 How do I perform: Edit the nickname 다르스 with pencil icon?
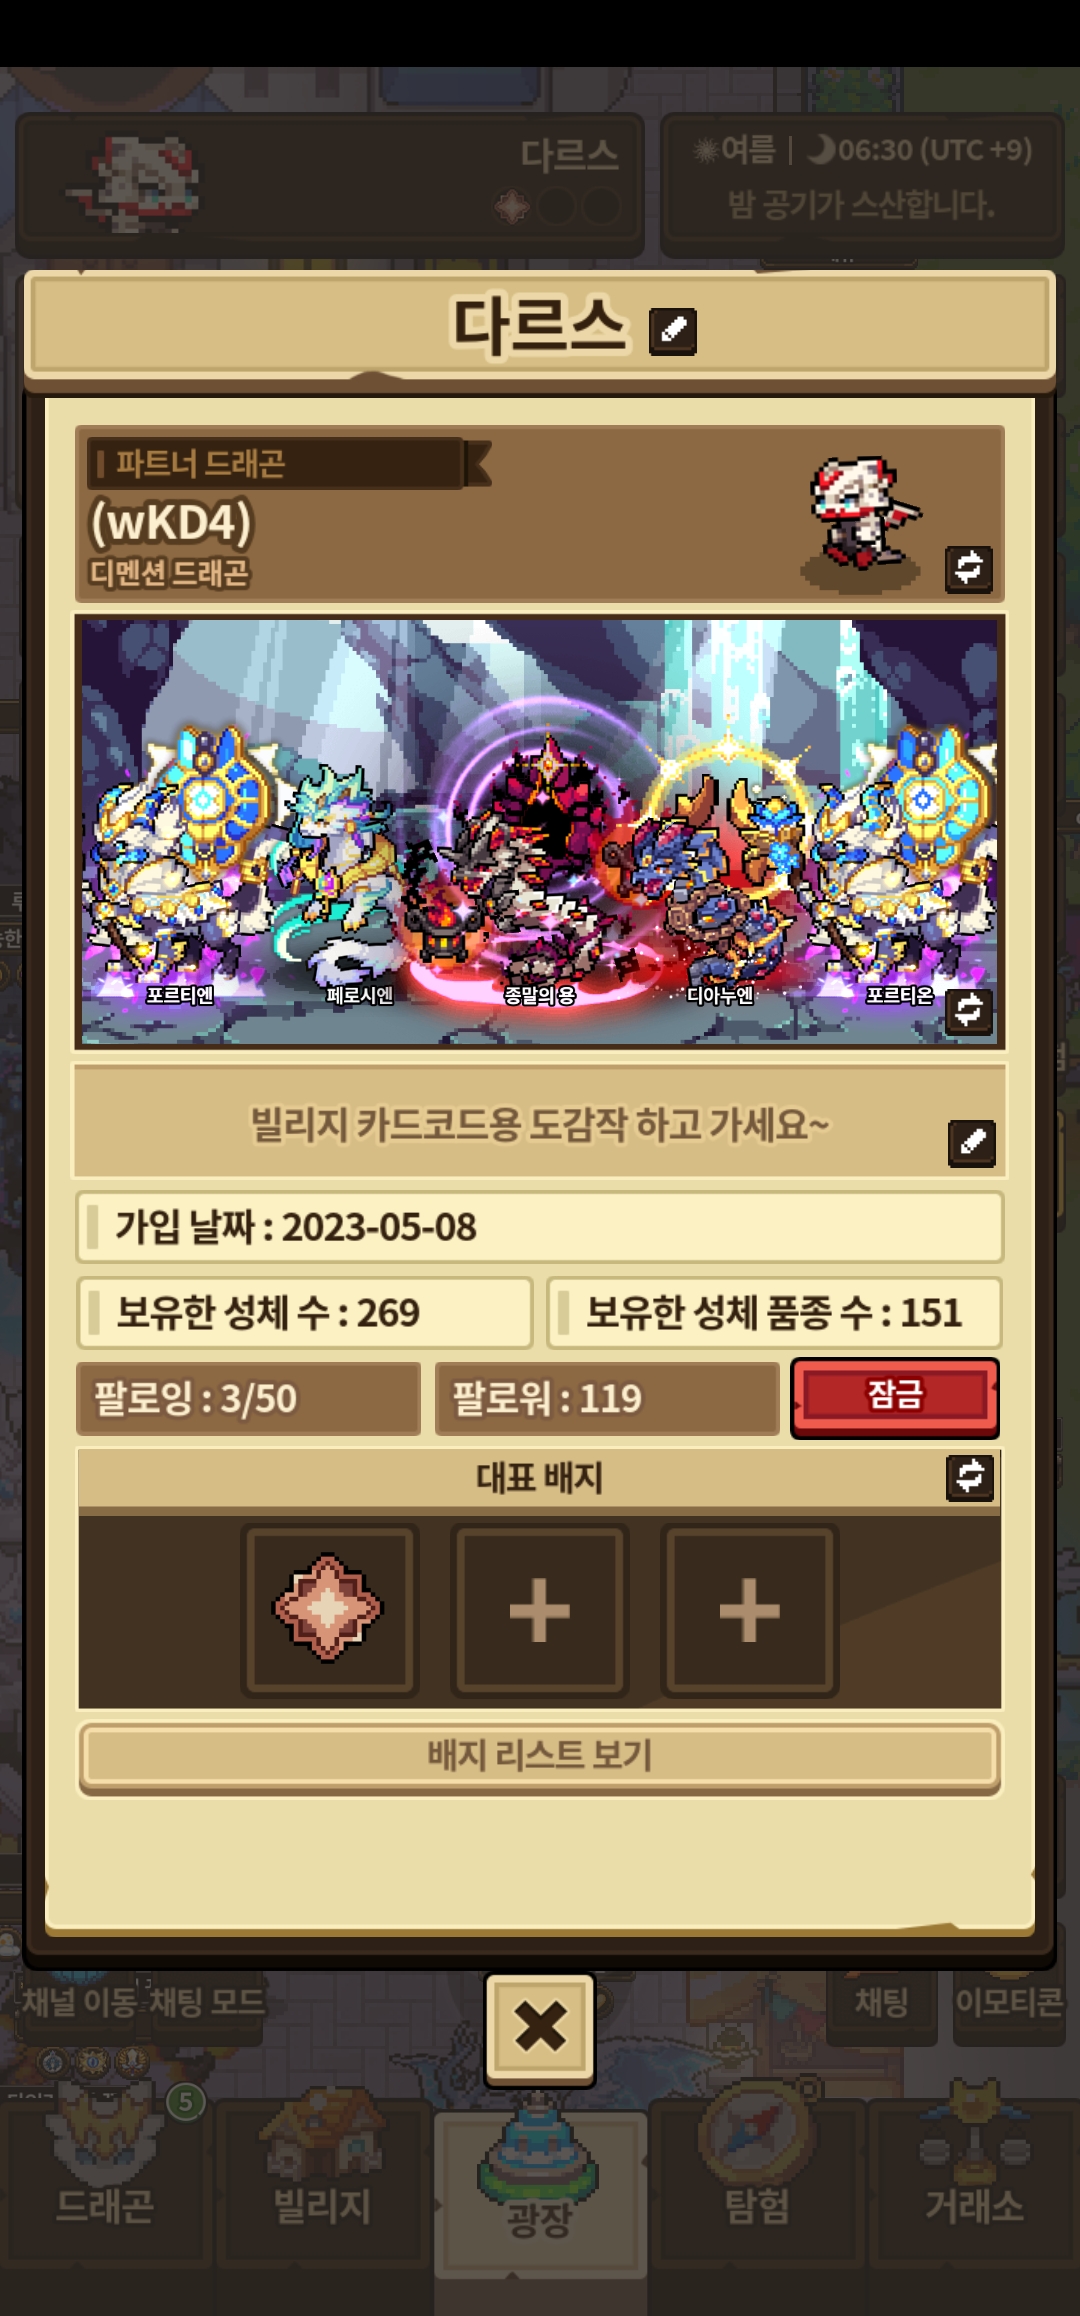[673, 330]
